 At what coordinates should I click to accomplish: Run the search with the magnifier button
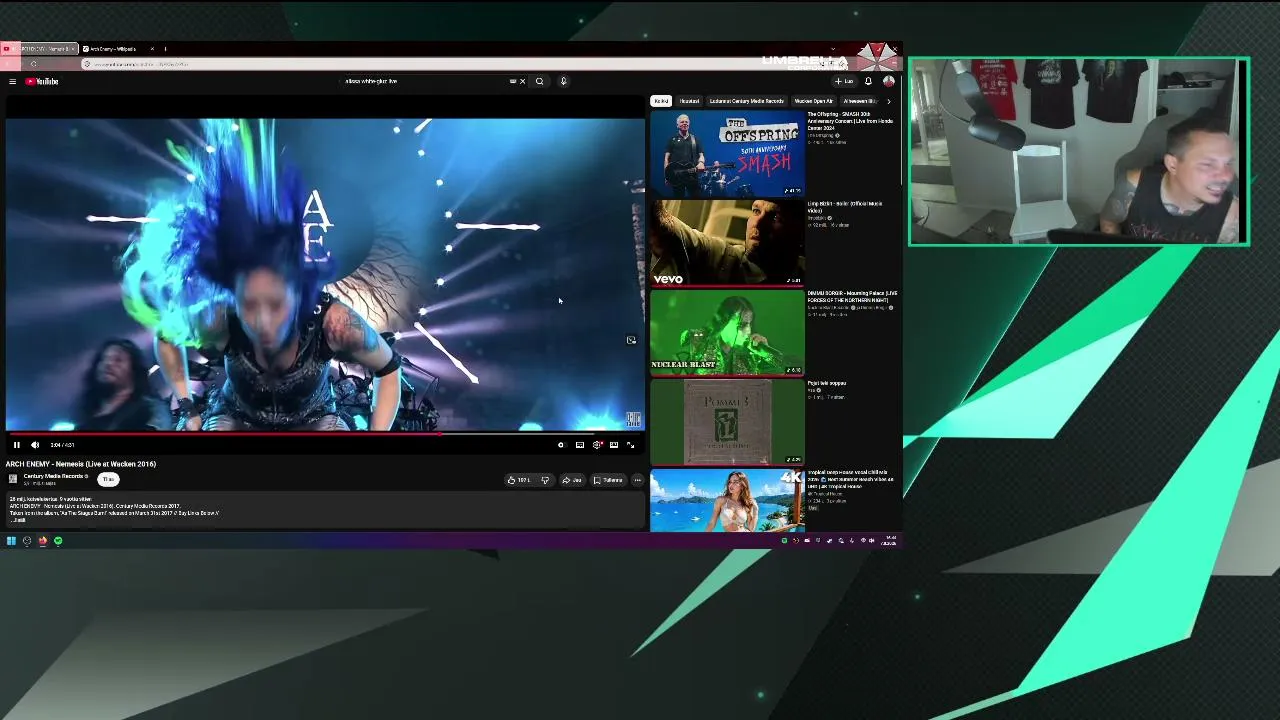539,81
